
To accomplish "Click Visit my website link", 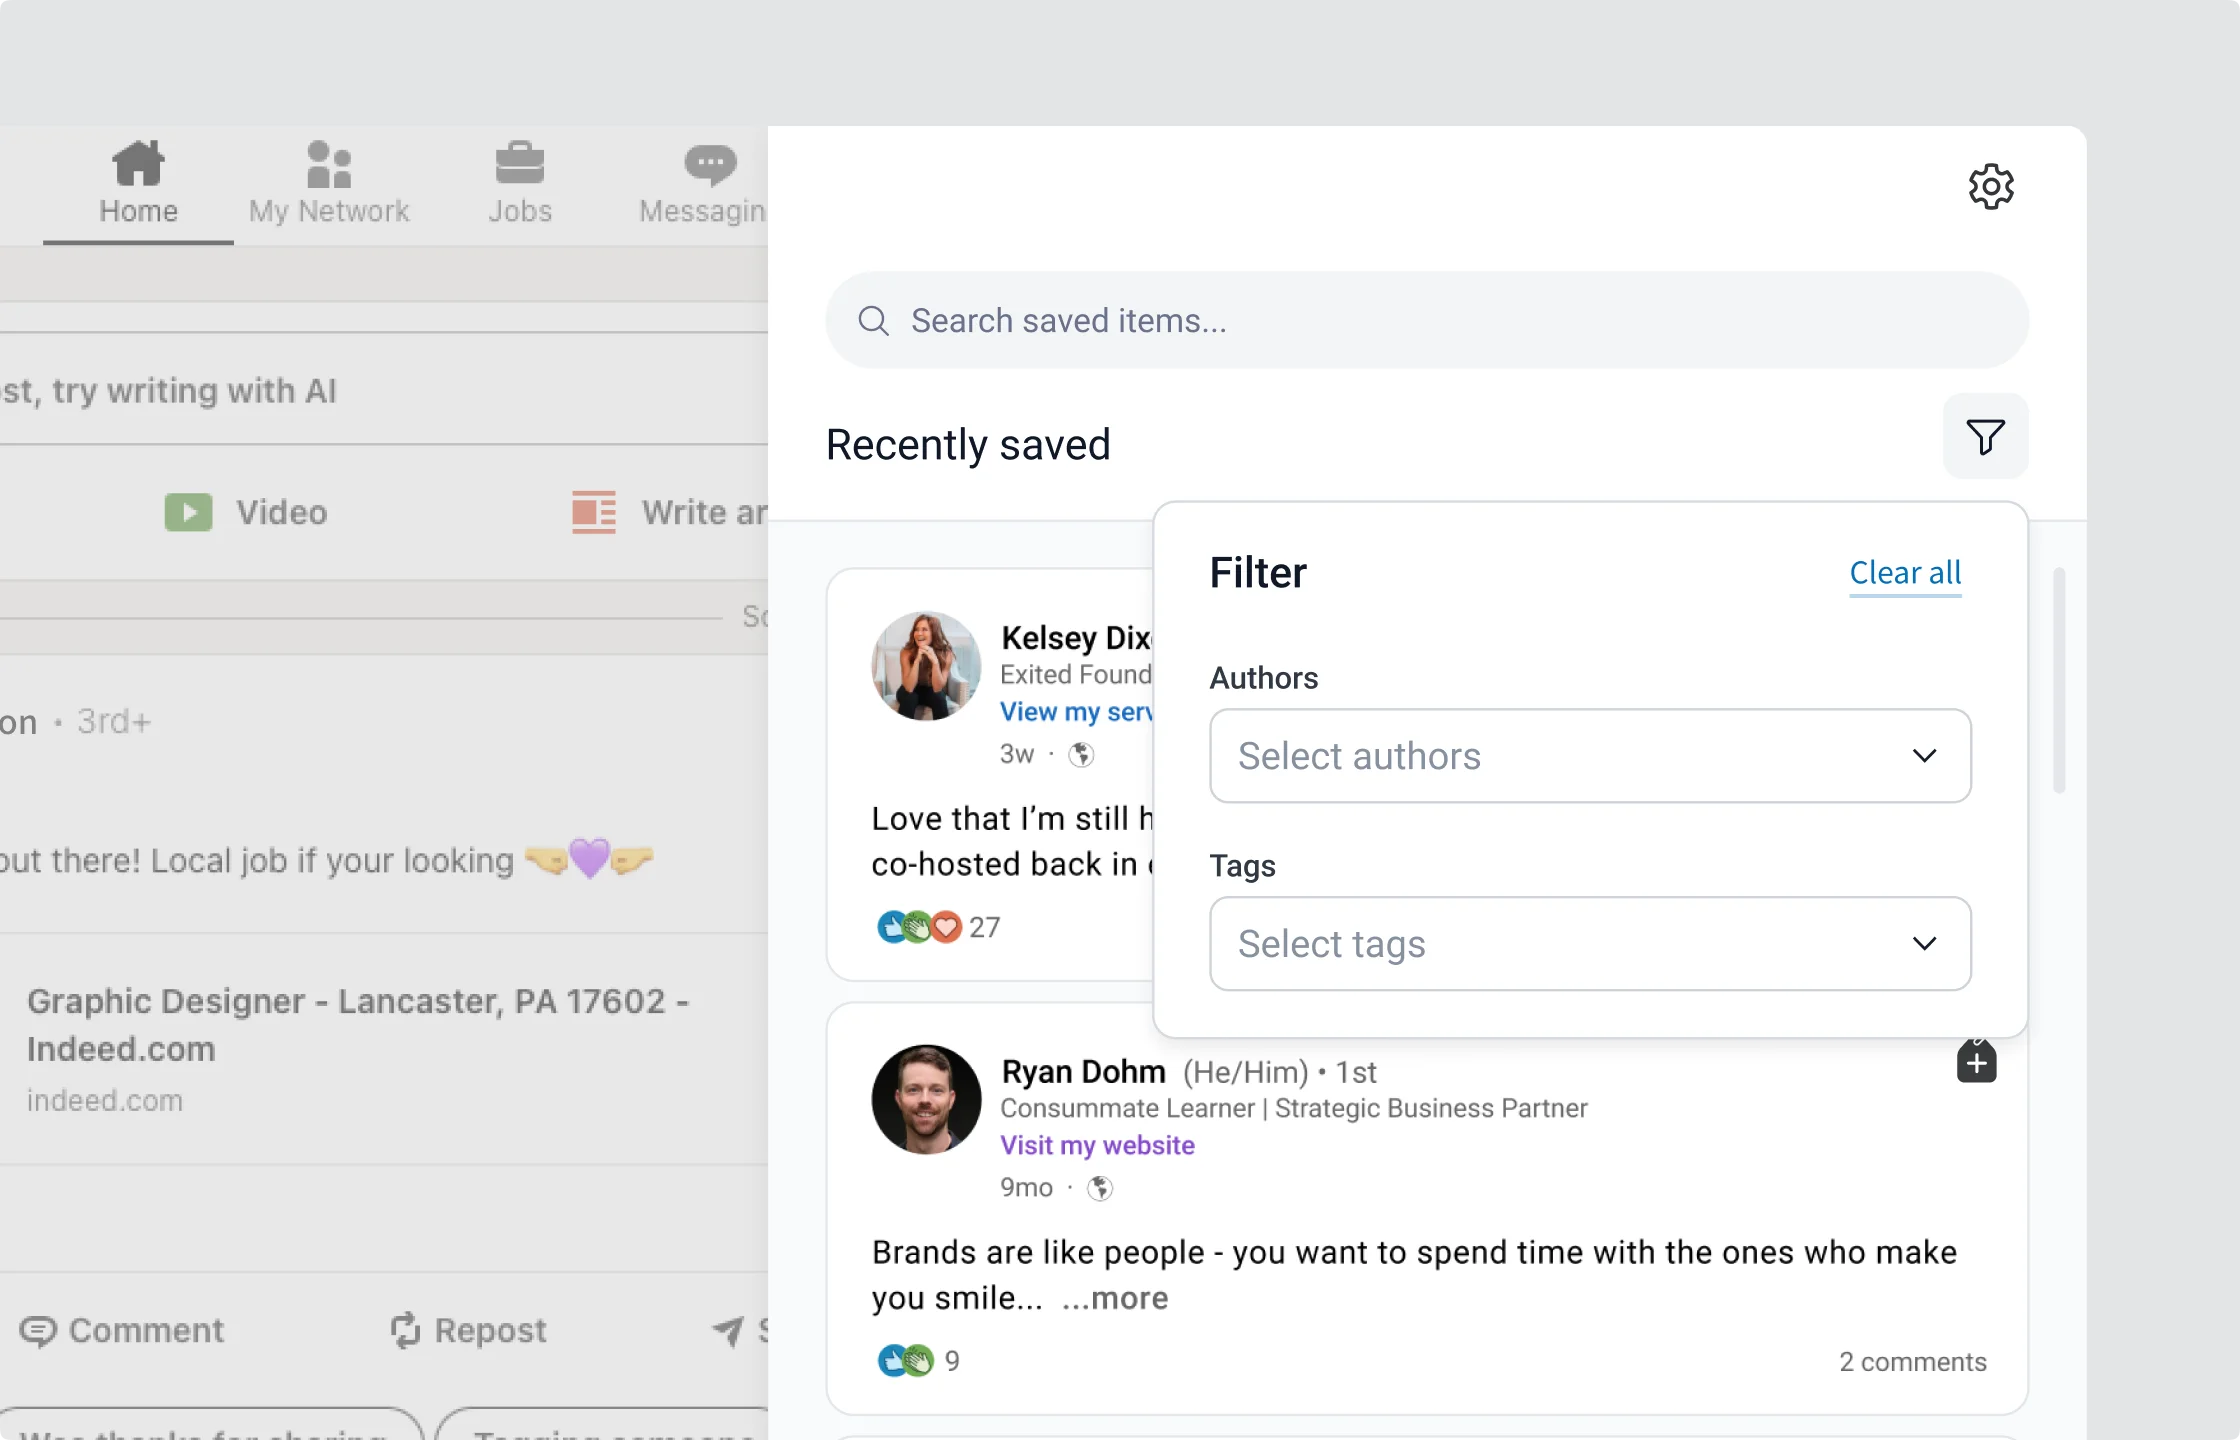I will [x=1097, y=1145].
